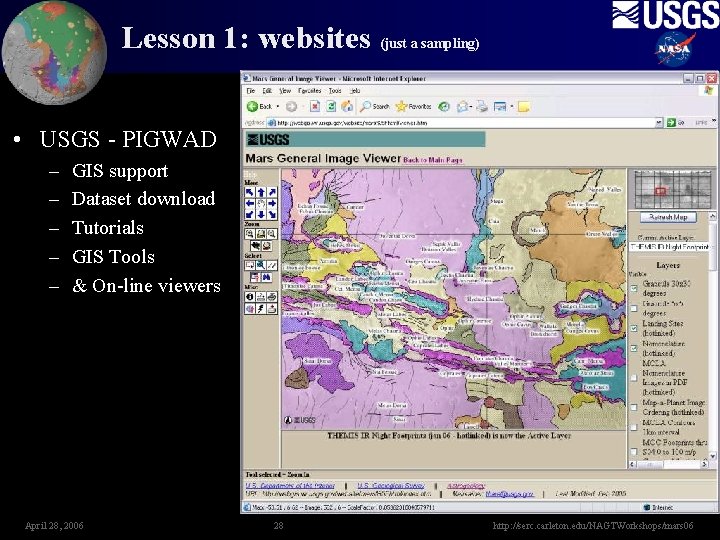Click the dark map-shaped zoom extent icon

coord(255,246)
